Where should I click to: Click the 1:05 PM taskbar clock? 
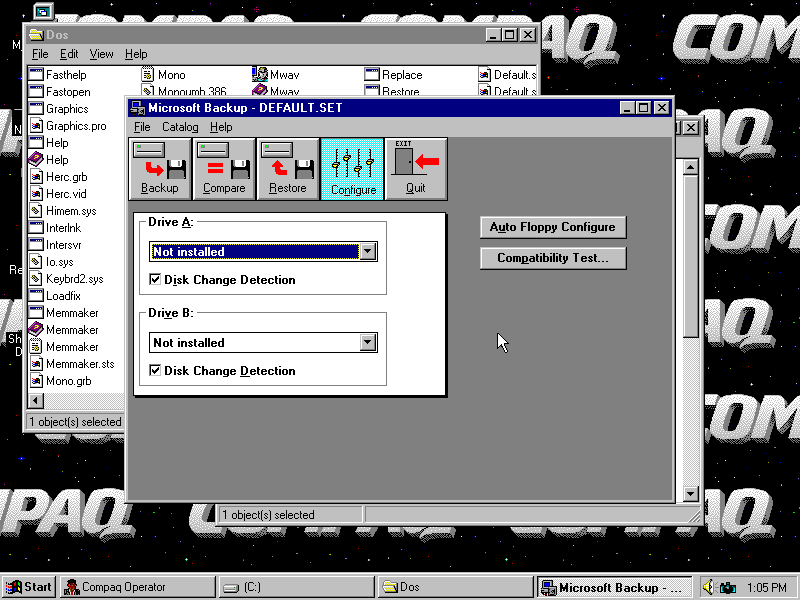pos(766,588)
